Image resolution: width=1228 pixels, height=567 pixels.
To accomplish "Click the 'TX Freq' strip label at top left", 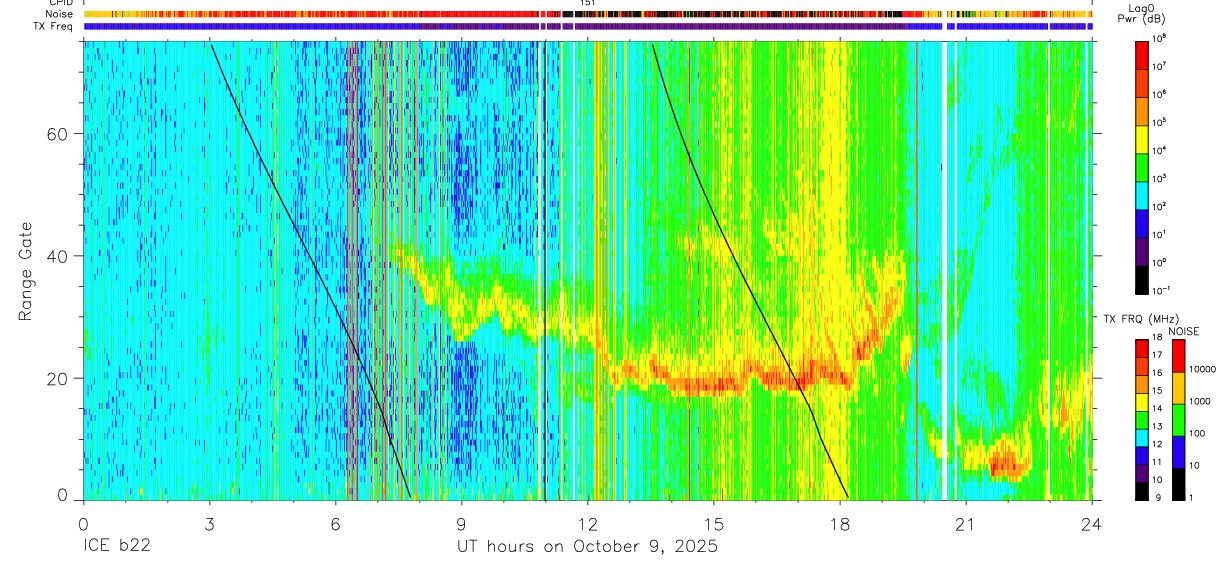I will (53, 26).
